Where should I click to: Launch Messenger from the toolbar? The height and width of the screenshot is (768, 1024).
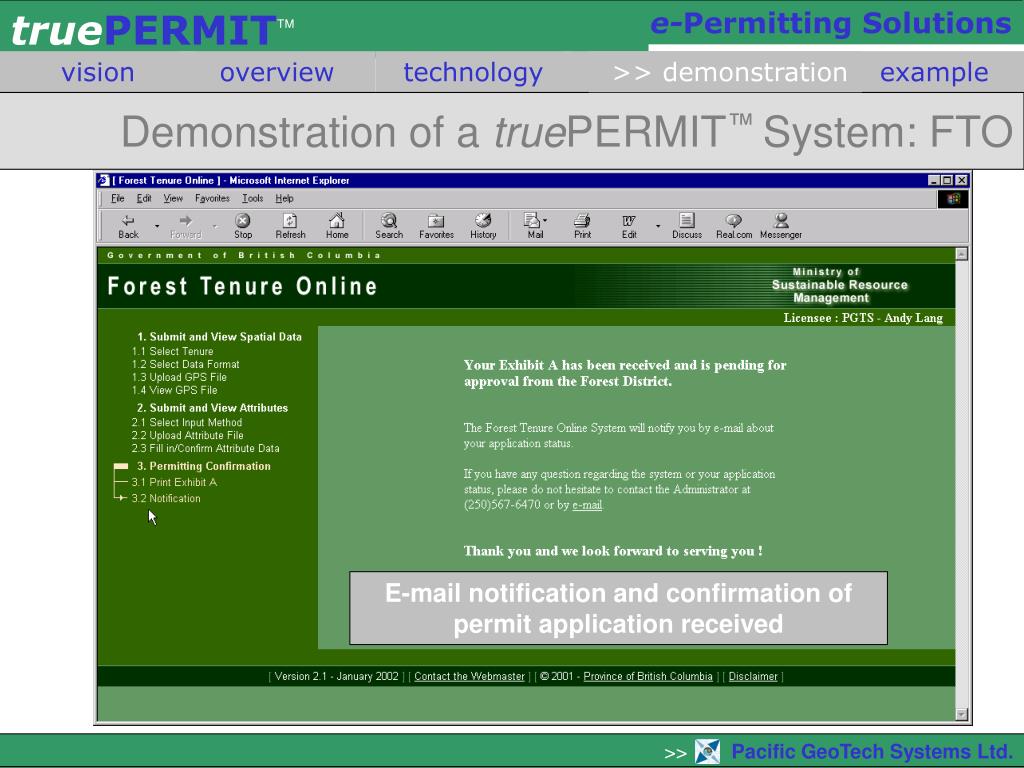(x=781, y=226)
